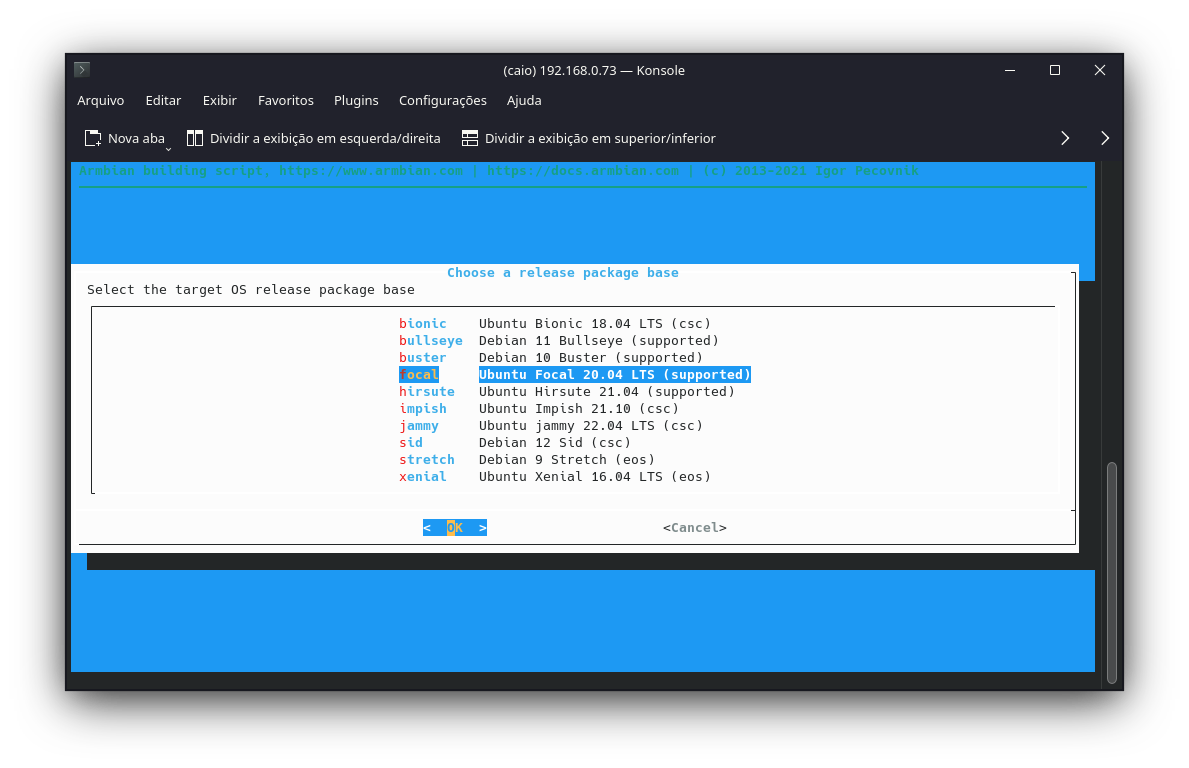
Task: Select the buster release entry
Action: point(422,358)
